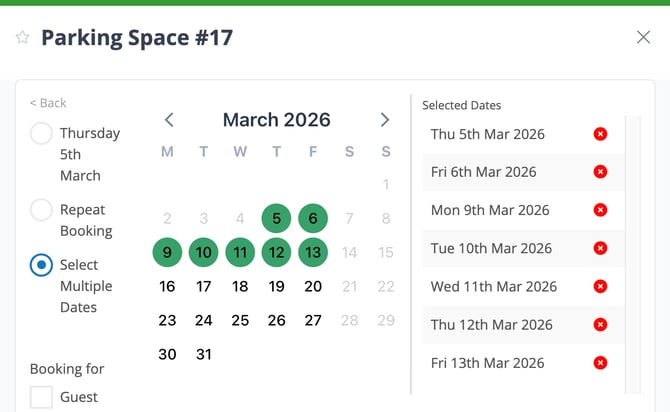Remove Tue 10th Mar 2026 selection
The height and width of the screenshot is (412, 670).
600,248
